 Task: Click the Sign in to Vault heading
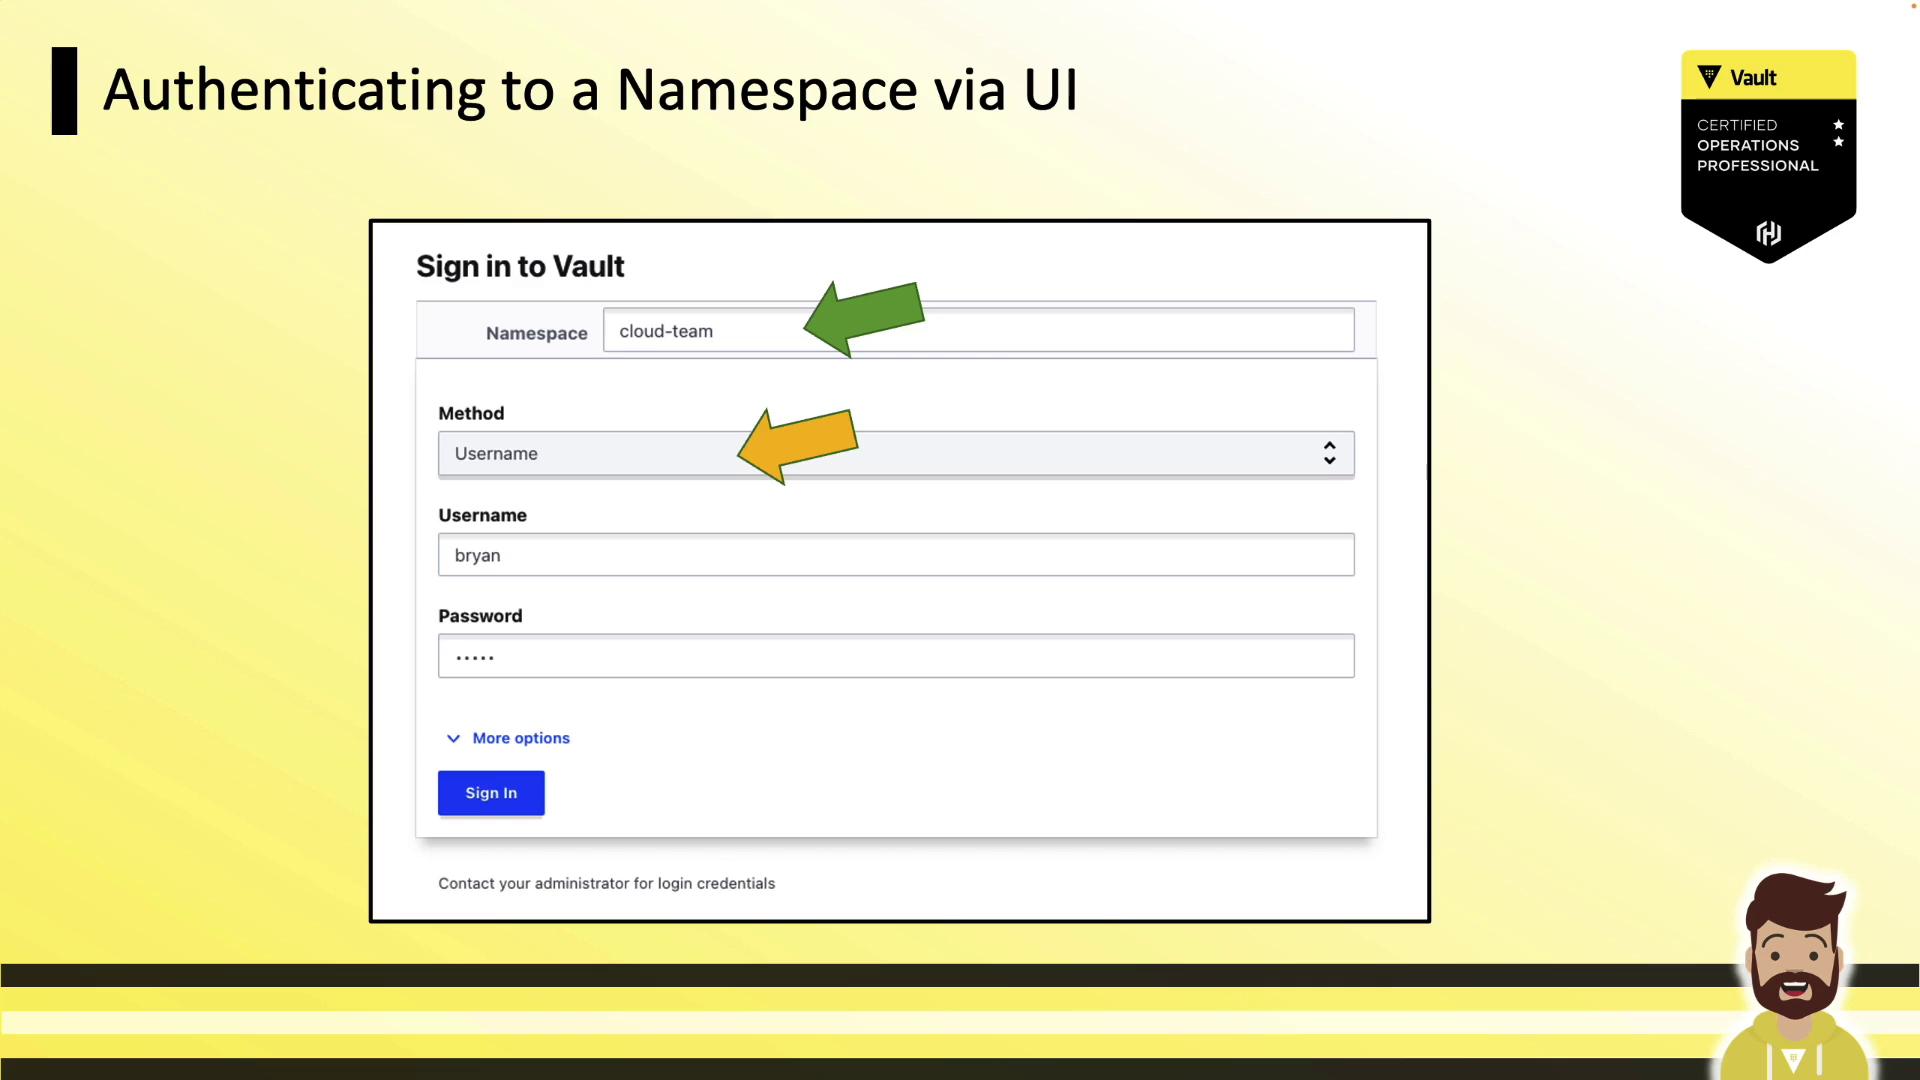(x=520, y=266)
